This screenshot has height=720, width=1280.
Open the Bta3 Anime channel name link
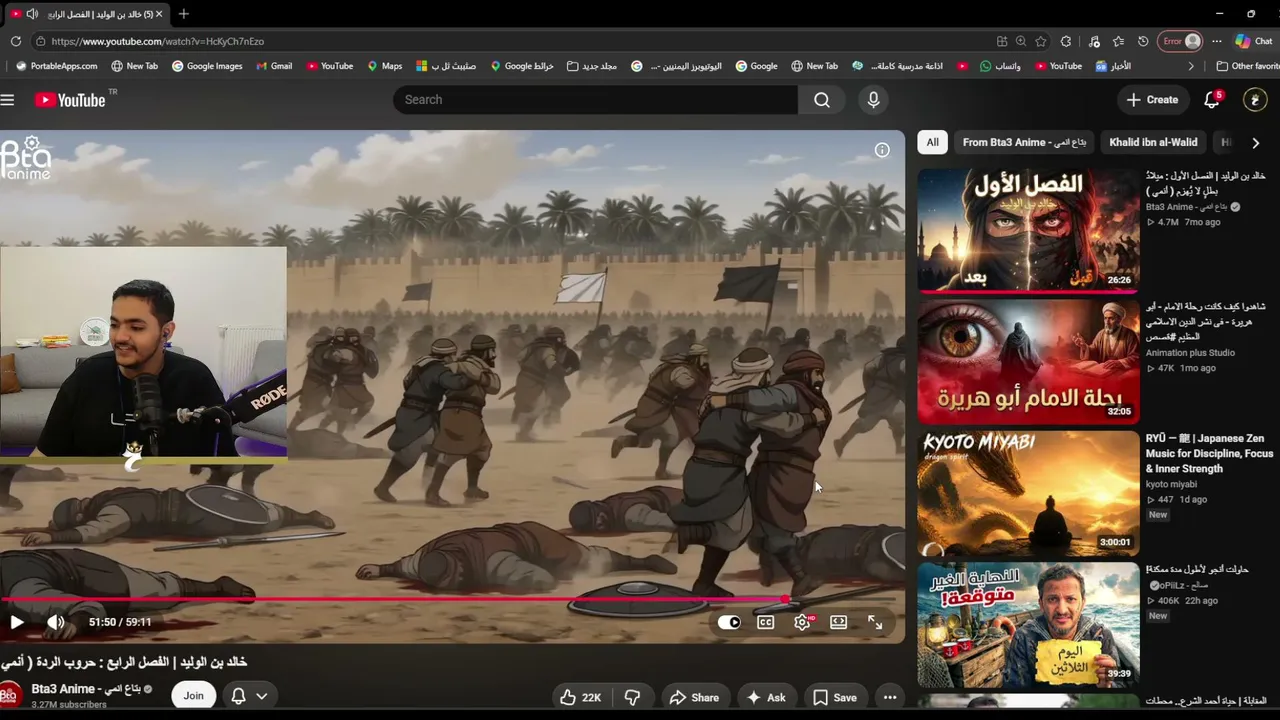[x=86, y=689]
